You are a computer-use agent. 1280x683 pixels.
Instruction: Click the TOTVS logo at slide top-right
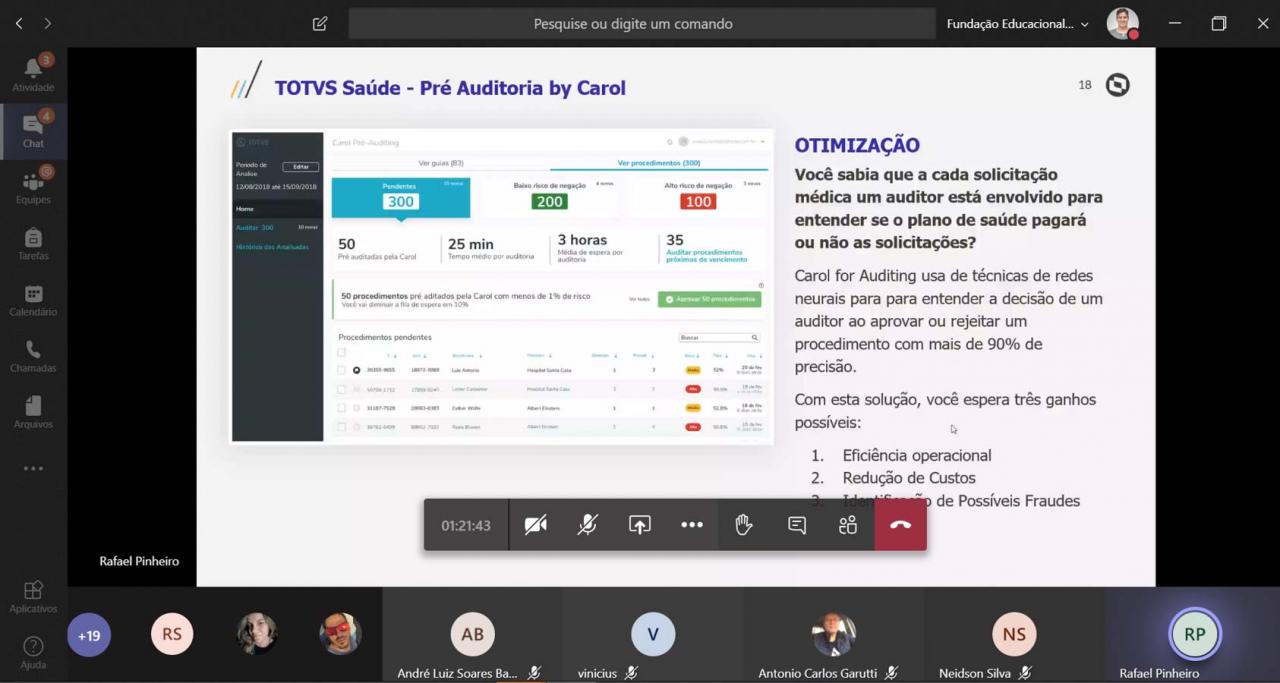tap(1118, 85)
